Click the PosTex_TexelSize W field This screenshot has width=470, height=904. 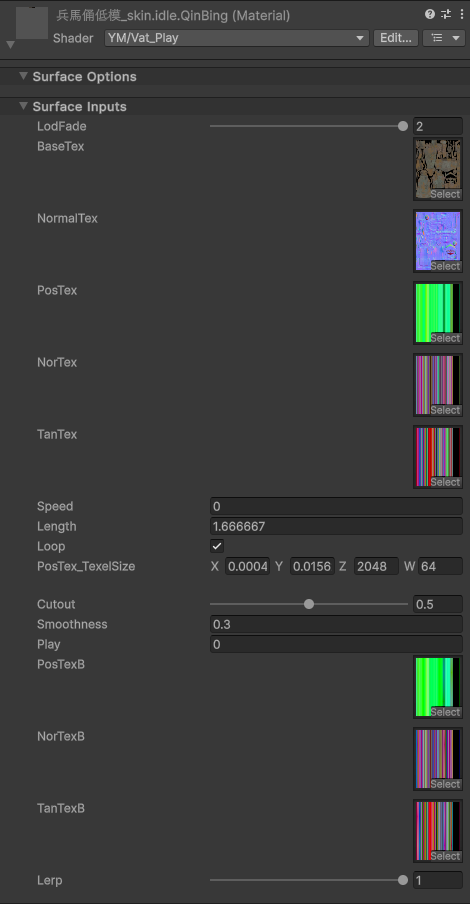(x=440, y=566)
